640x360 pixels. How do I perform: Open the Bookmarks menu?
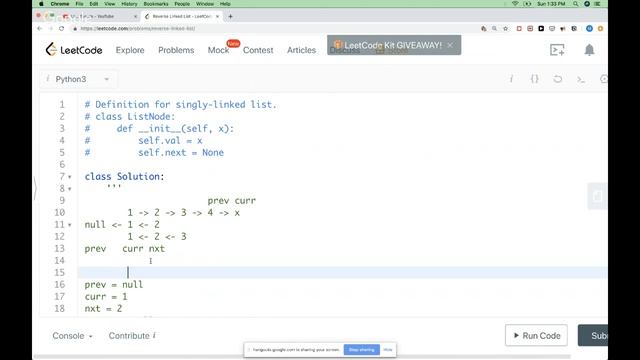(x=156, y=4)
